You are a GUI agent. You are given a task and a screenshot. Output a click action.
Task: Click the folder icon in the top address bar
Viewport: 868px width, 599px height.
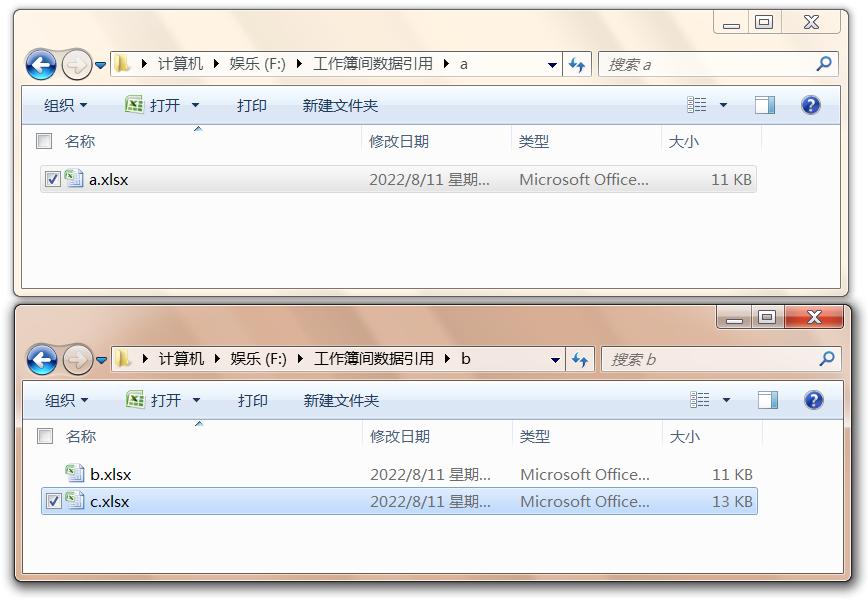tap(120, 63)
